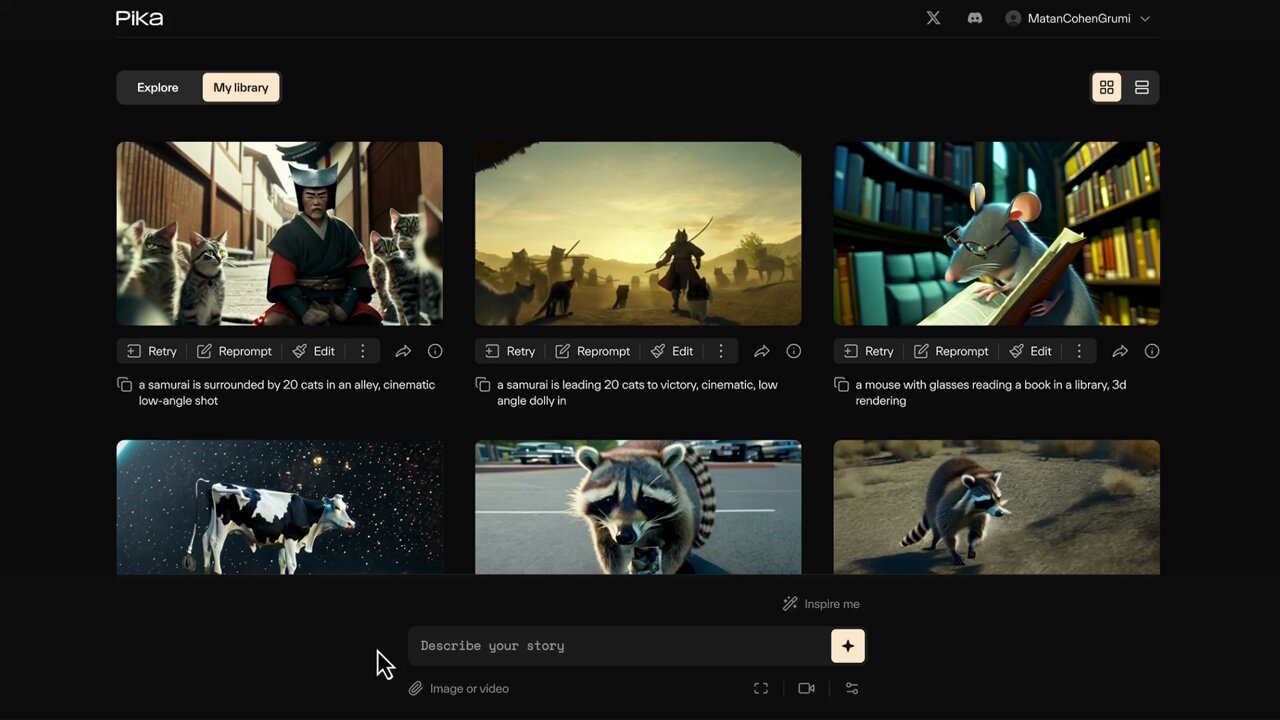
Task: Expand the MatanCohenGrumi account dropdown arrow
Action: coord(1145,19)
